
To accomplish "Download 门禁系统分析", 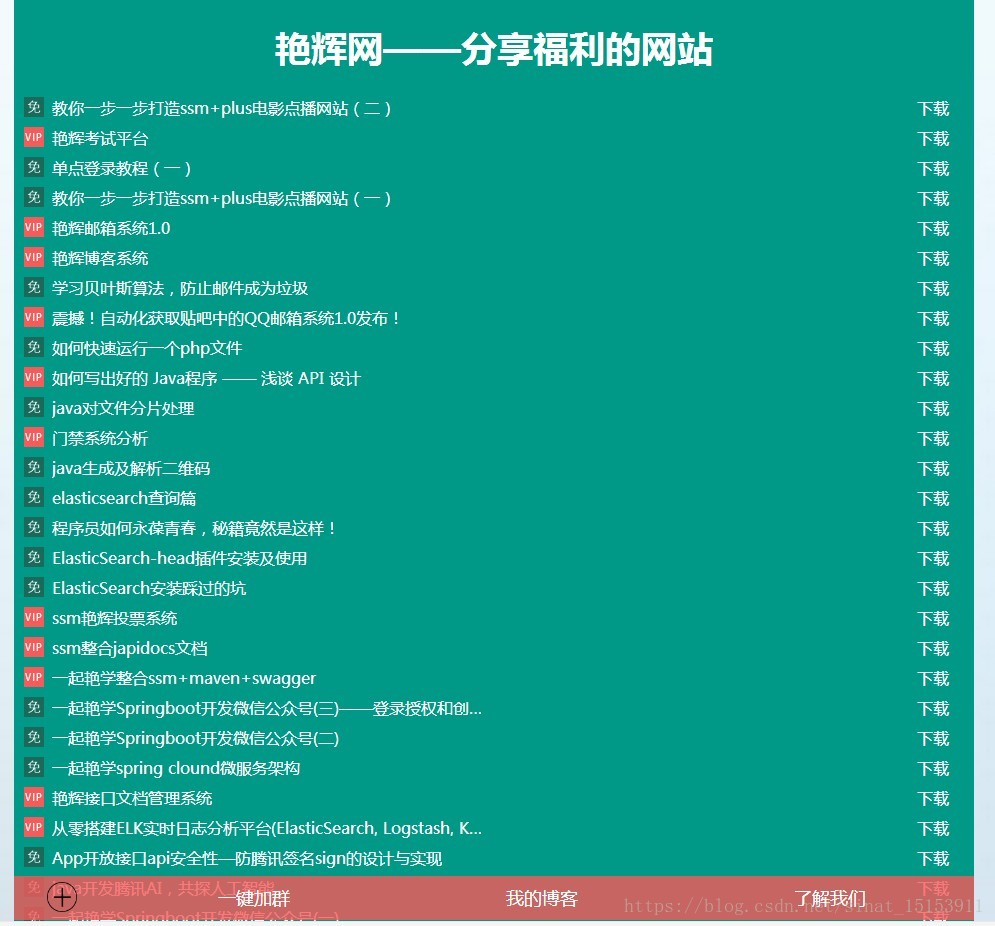I will point(933,439).
